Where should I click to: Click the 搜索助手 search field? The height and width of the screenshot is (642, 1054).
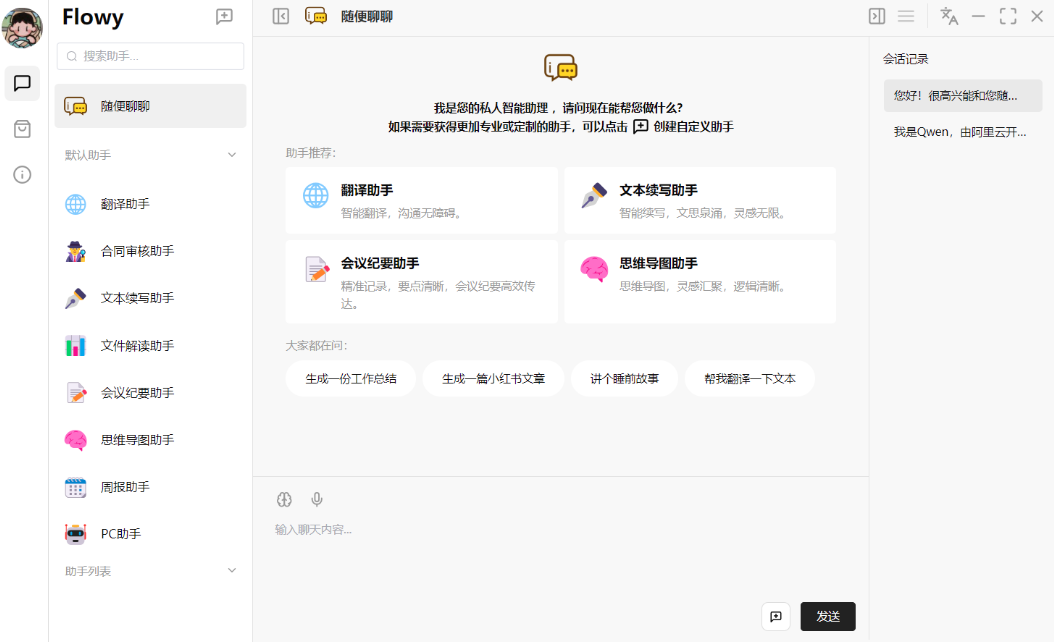point(150,56)
